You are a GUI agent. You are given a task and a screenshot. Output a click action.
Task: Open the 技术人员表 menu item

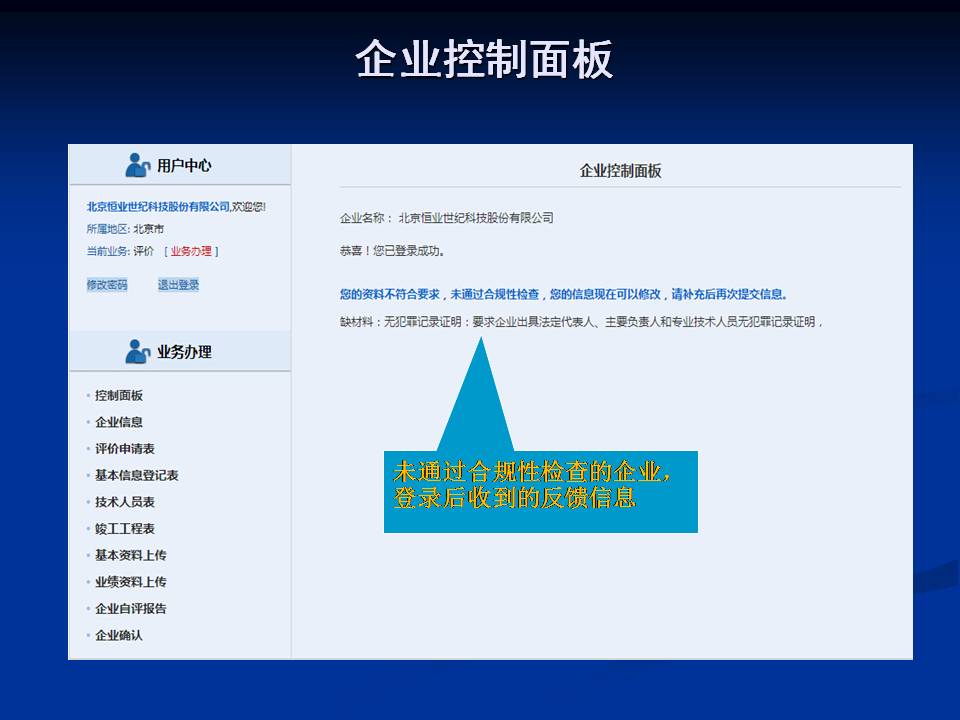click(x=125, y=502)
